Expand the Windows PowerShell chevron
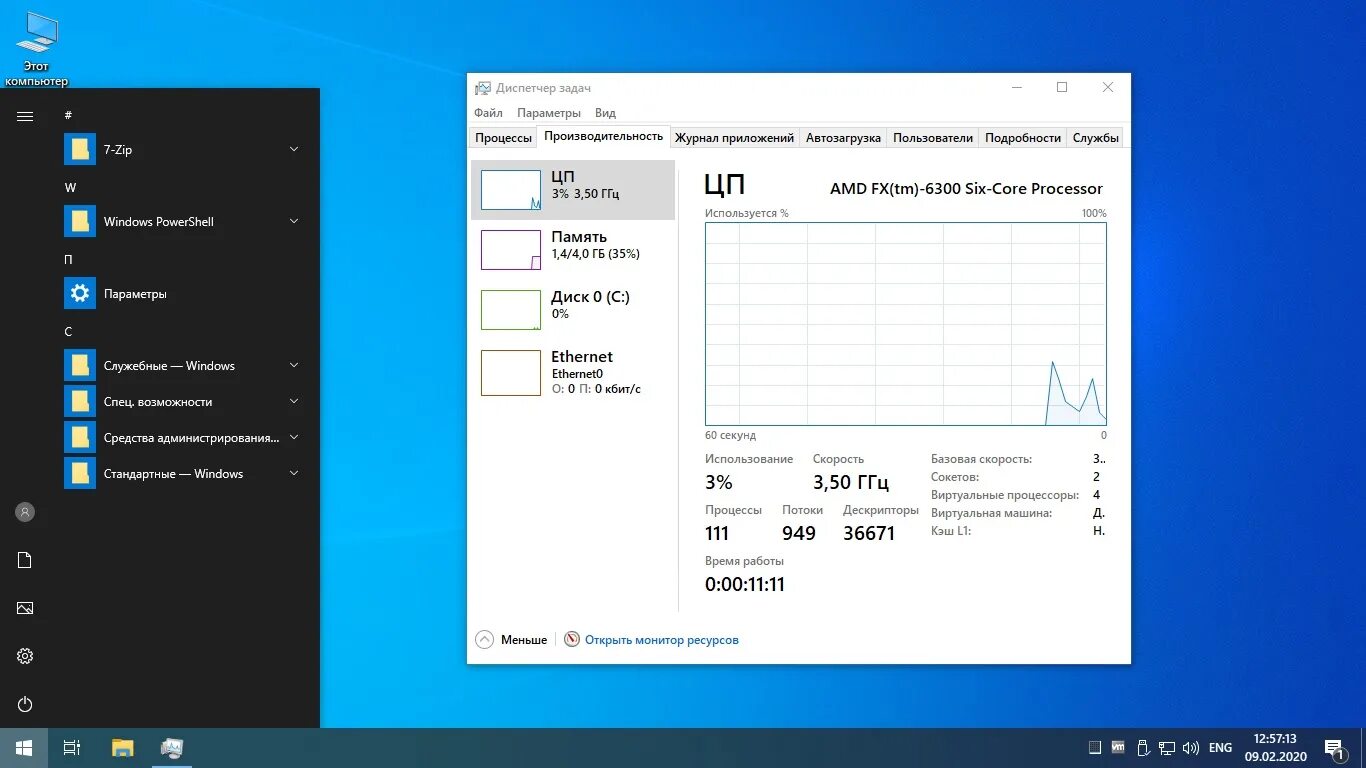The width and height of the screenshot is (1366, 768). pos(294,221)
